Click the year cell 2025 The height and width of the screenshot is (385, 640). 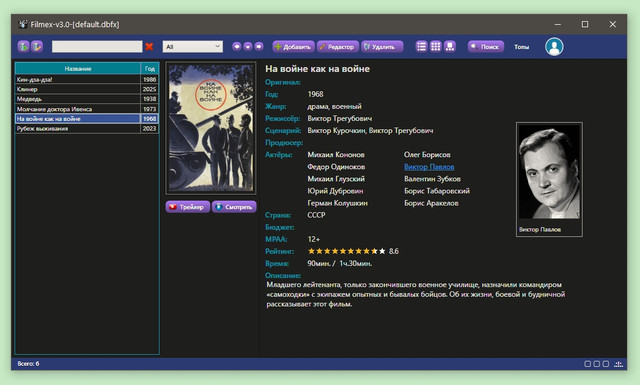[x=150, y=89]
